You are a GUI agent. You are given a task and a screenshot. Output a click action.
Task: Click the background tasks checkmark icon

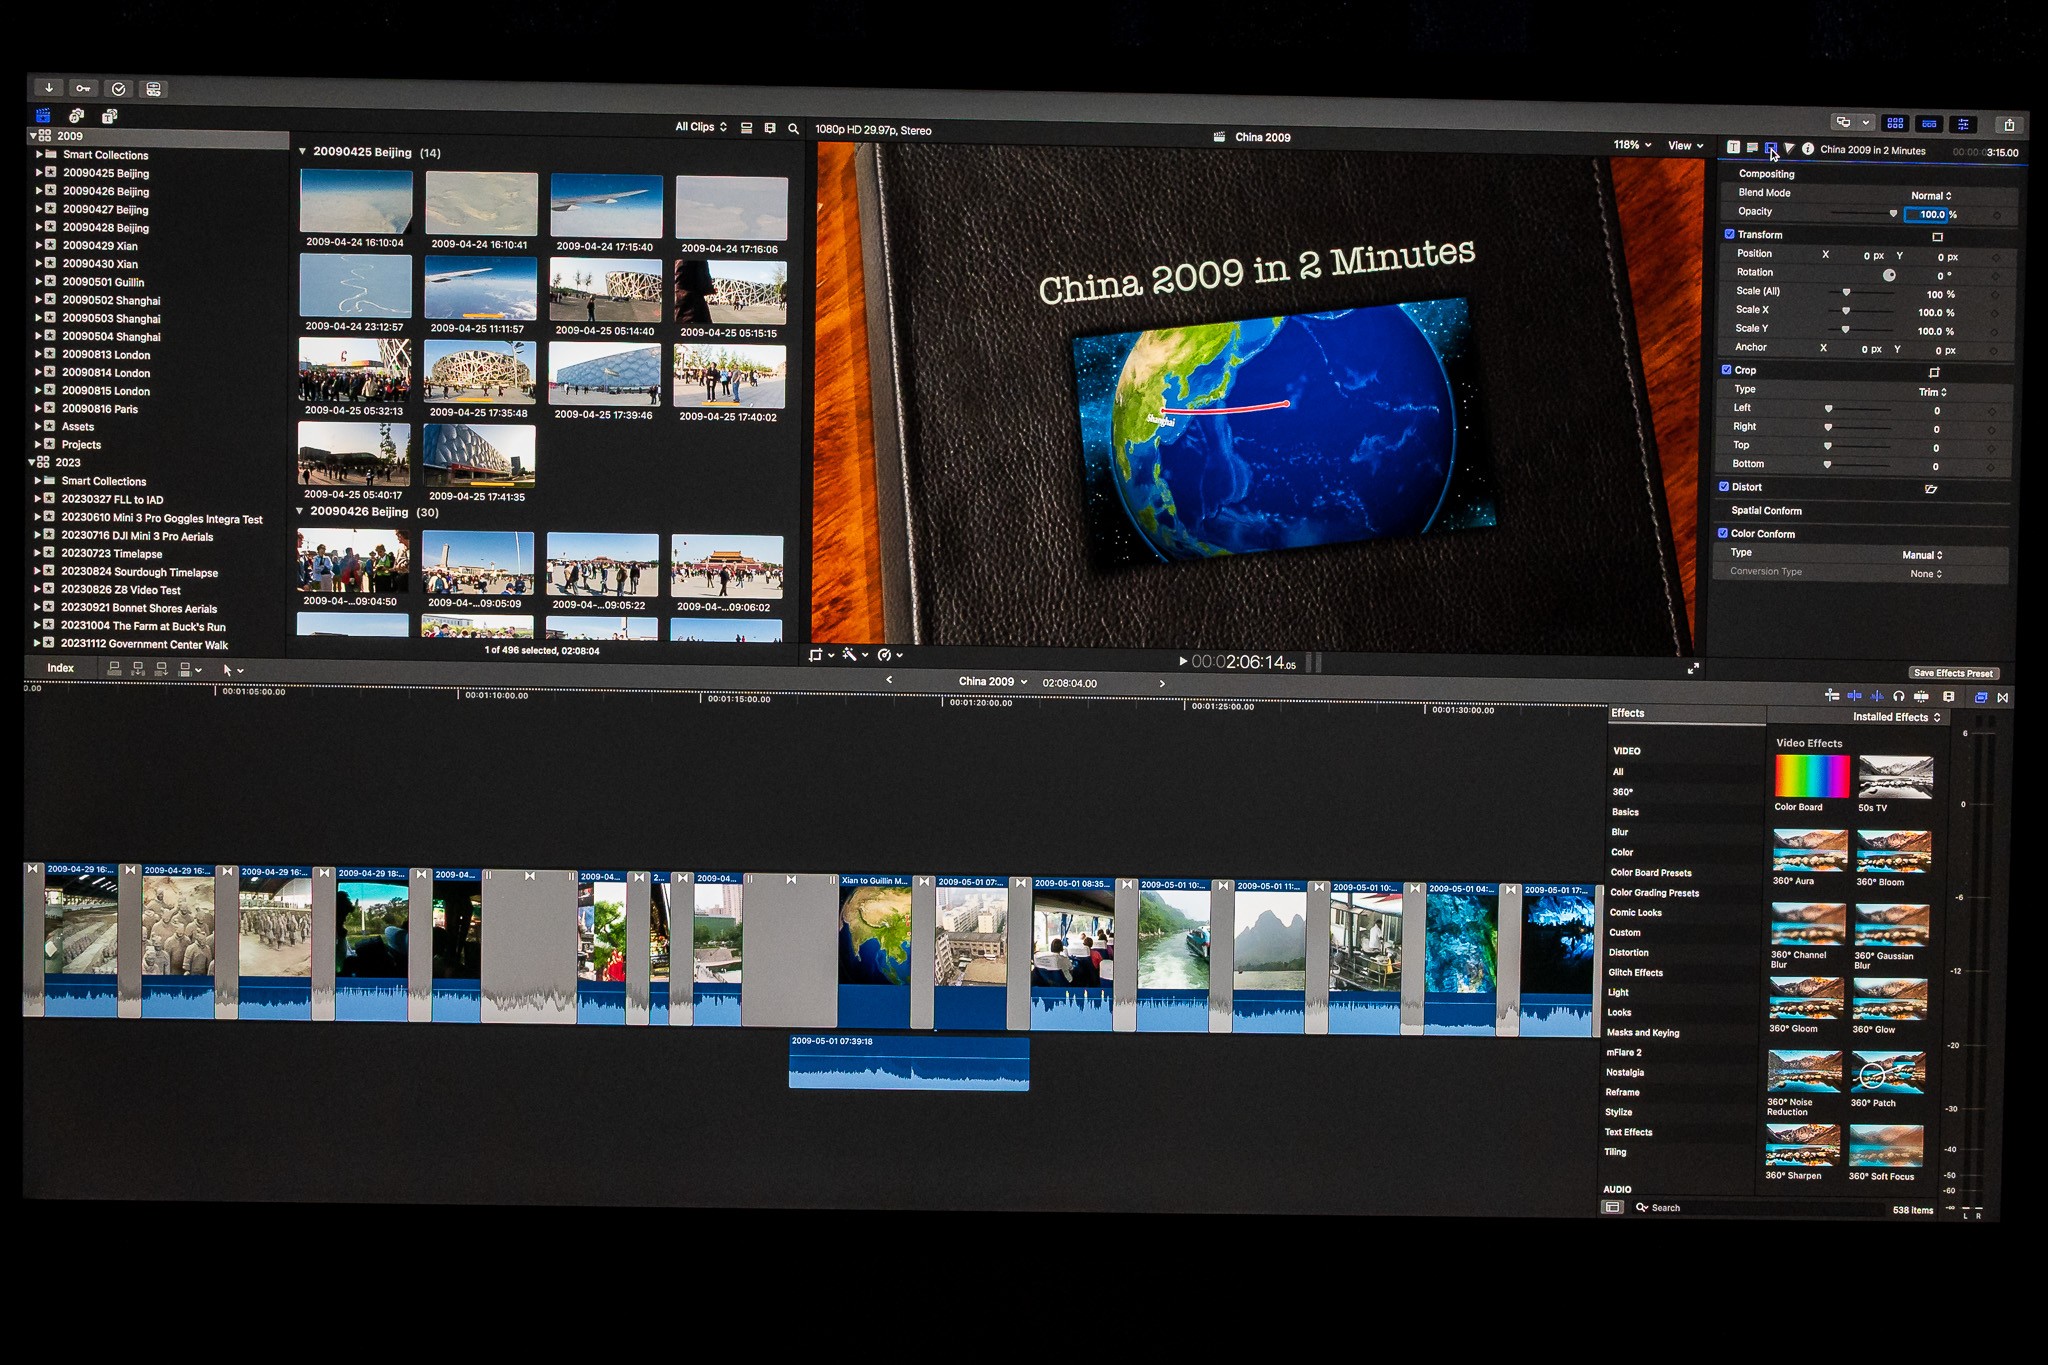coord(118,89)
